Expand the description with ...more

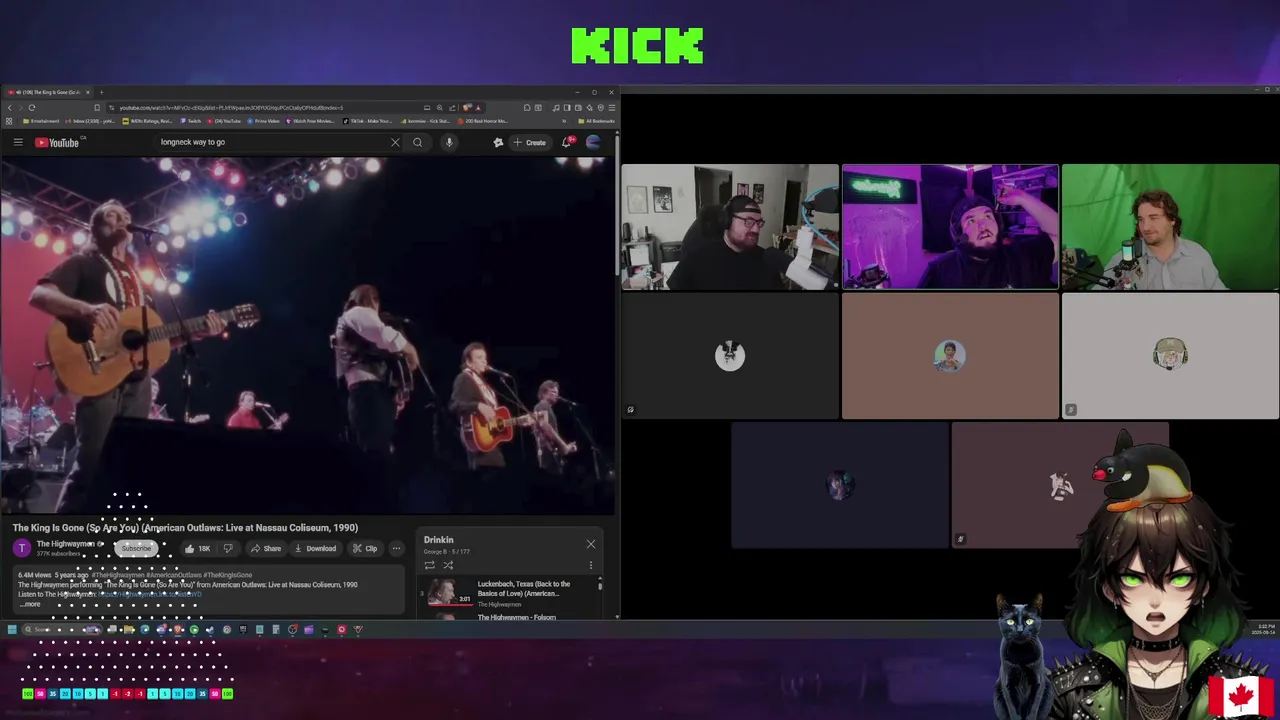point(30,604)
